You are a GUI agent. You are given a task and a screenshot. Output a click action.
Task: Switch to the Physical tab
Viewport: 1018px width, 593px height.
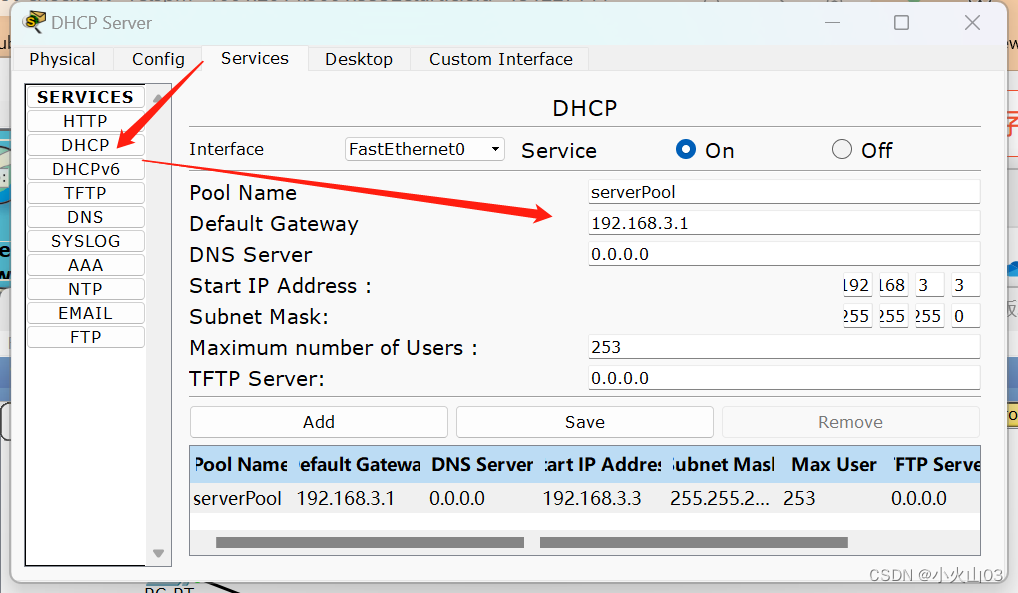tap(62, 59)
